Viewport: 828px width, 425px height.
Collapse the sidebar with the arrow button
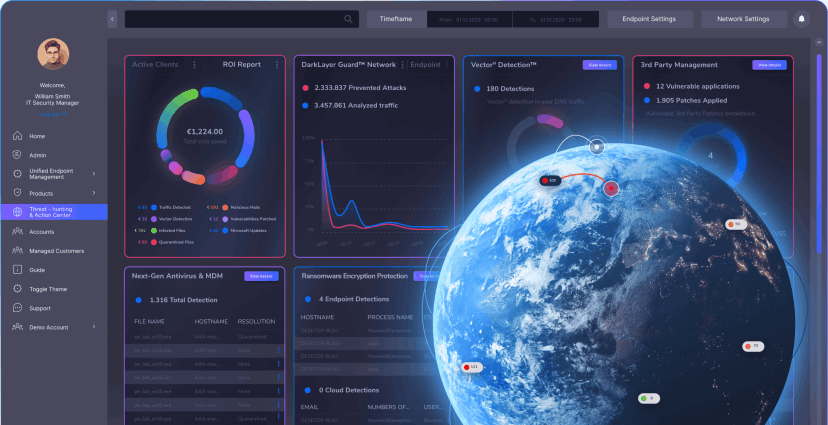(x=111, y=19)
